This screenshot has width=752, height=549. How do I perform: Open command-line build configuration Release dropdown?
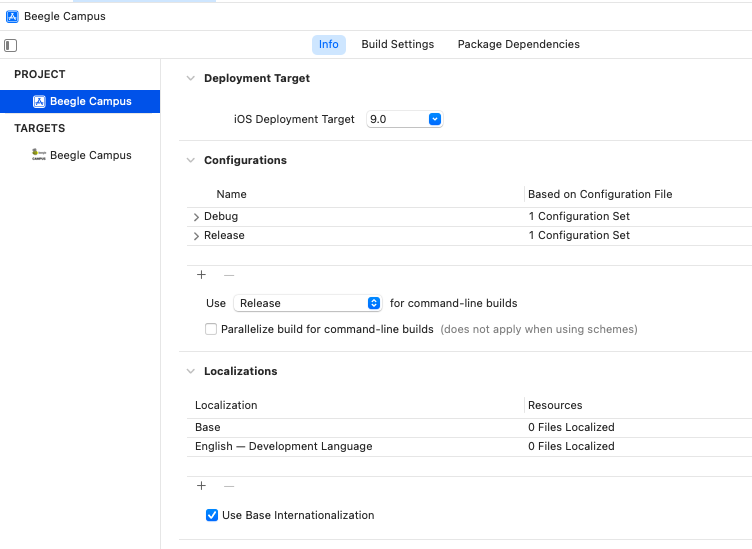(x=307, y=303)
